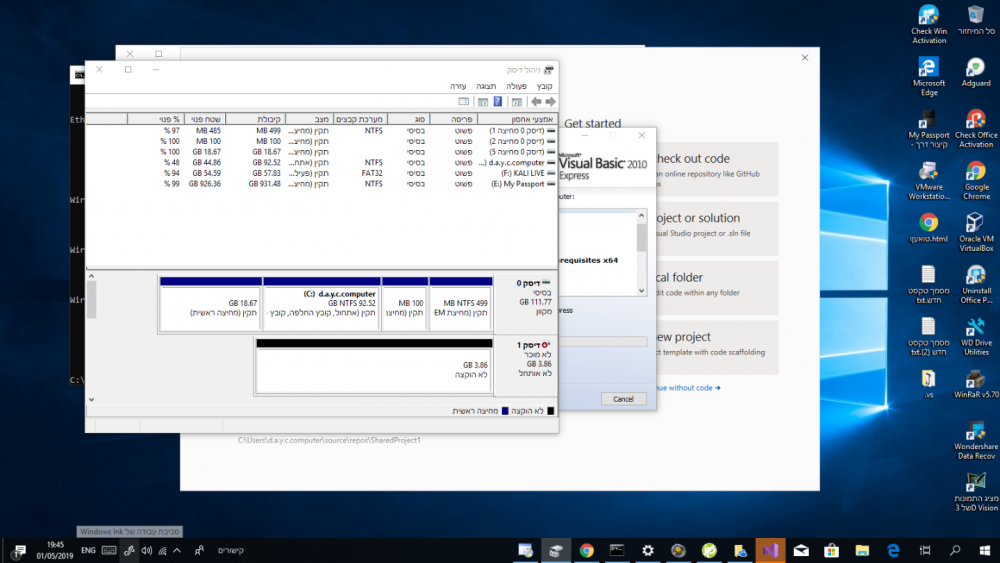Select the d.a.y.c.computer volume row
1000x563 pixels.
coord(321,163)
